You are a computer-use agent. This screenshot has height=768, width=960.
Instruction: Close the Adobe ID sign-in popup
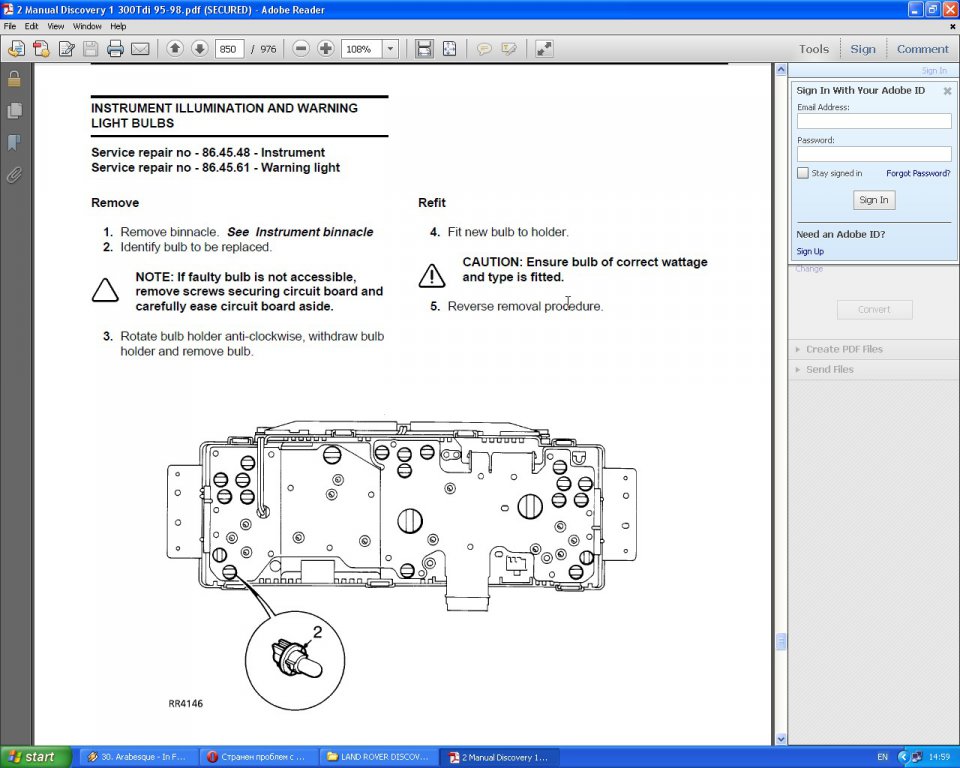tap(947, 91)
